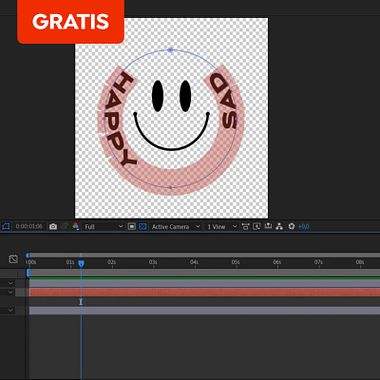380x380 pixels.
Task: Open the dropdown beside the red layer
Action: point(11,292)
